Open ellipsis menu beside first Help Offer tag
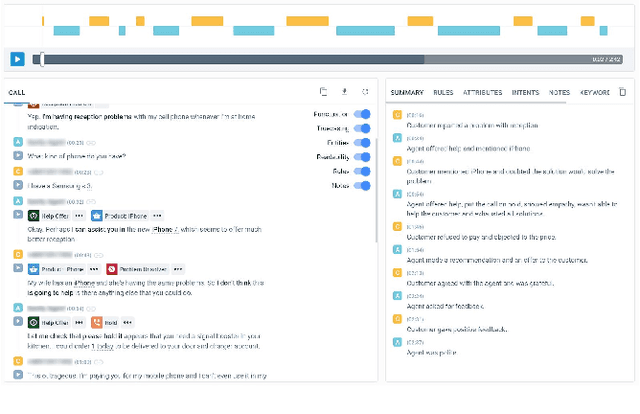Image resolution: width=640 pixels, height=414 pixels. pyautogui.click(x=77, y=215)
